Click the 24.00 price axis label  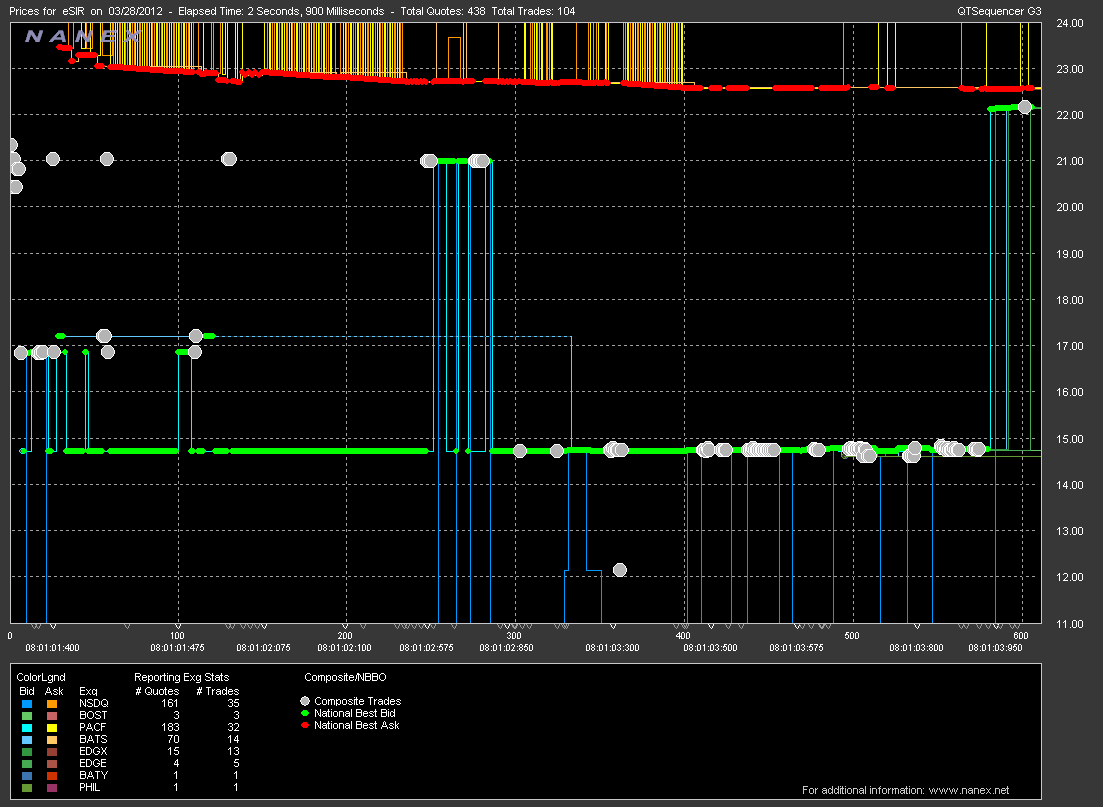[1070, 23]
